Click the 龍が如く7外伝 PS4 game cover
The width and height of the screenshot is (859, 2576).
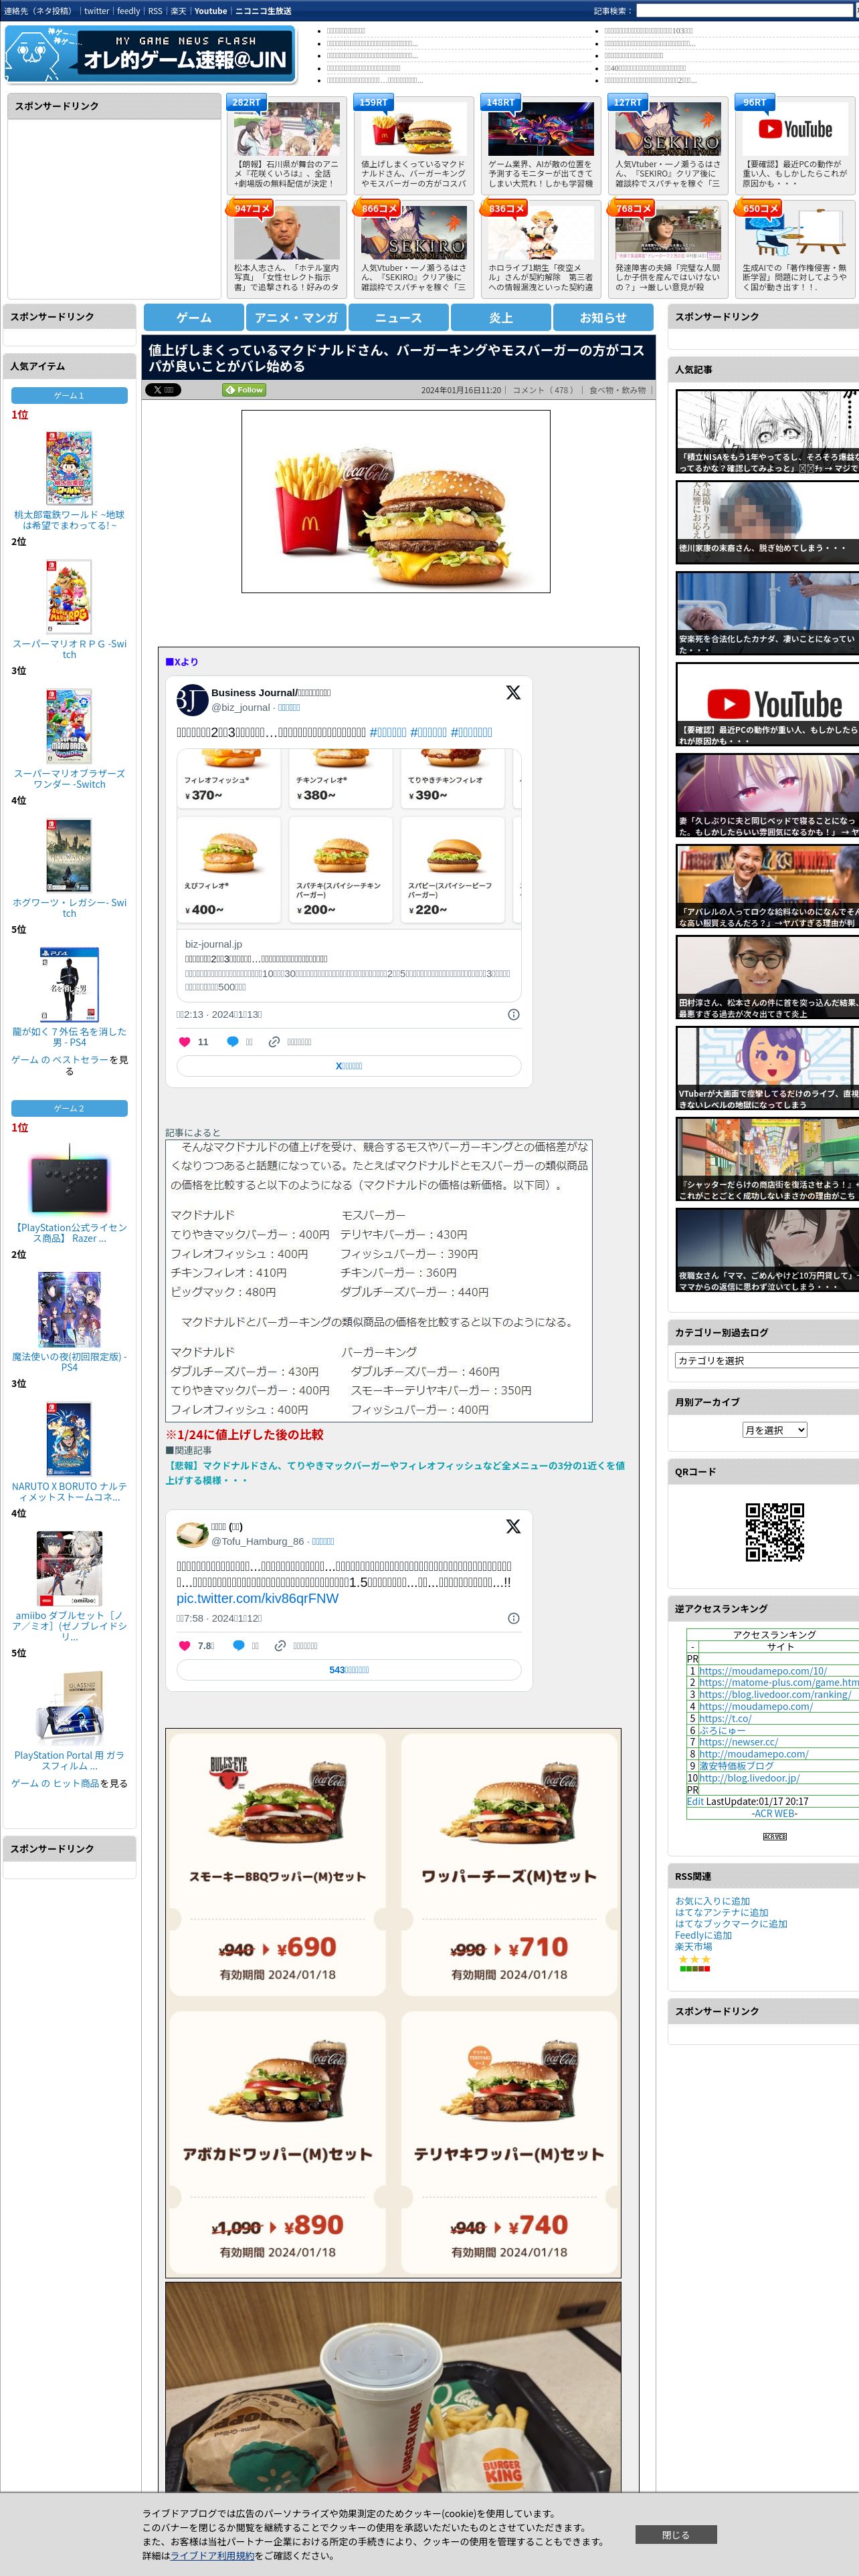pyautogui.click(x=69, y=984)
